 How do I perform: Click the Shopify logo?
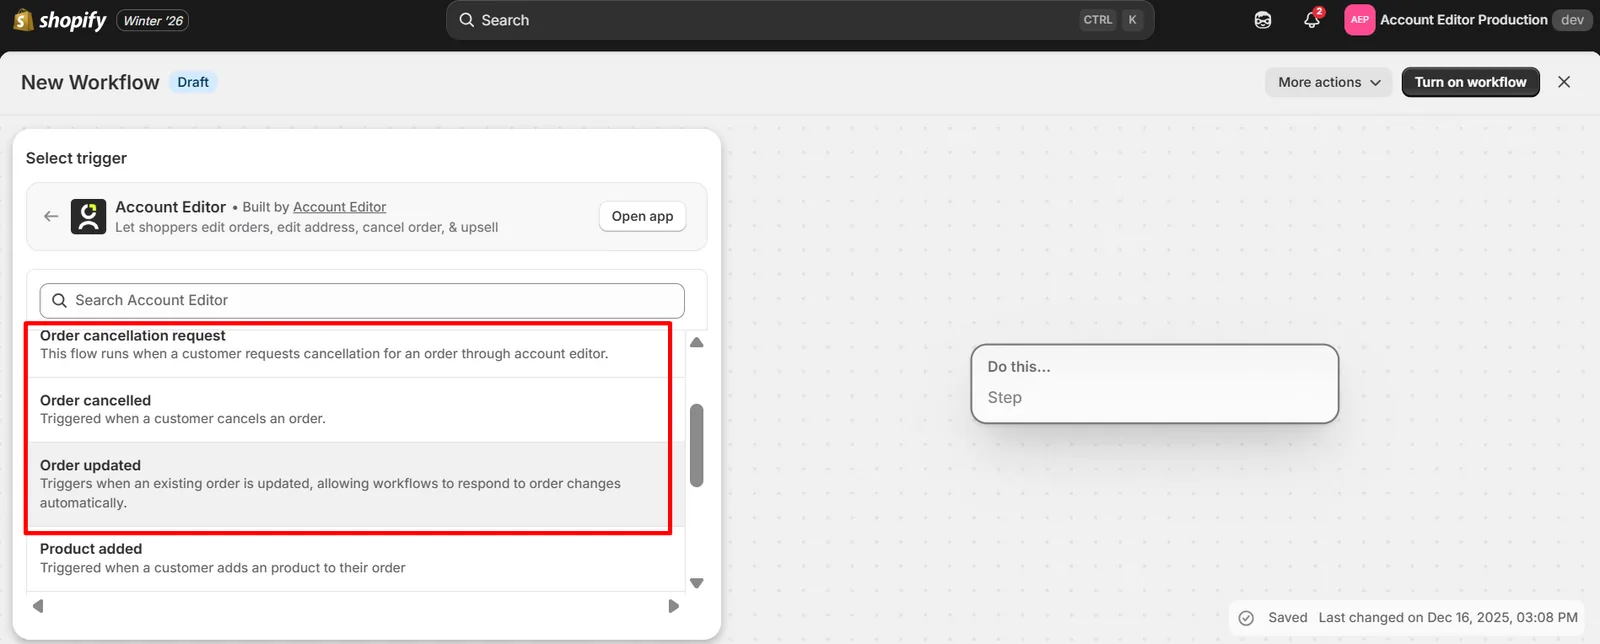coord(60,20)
